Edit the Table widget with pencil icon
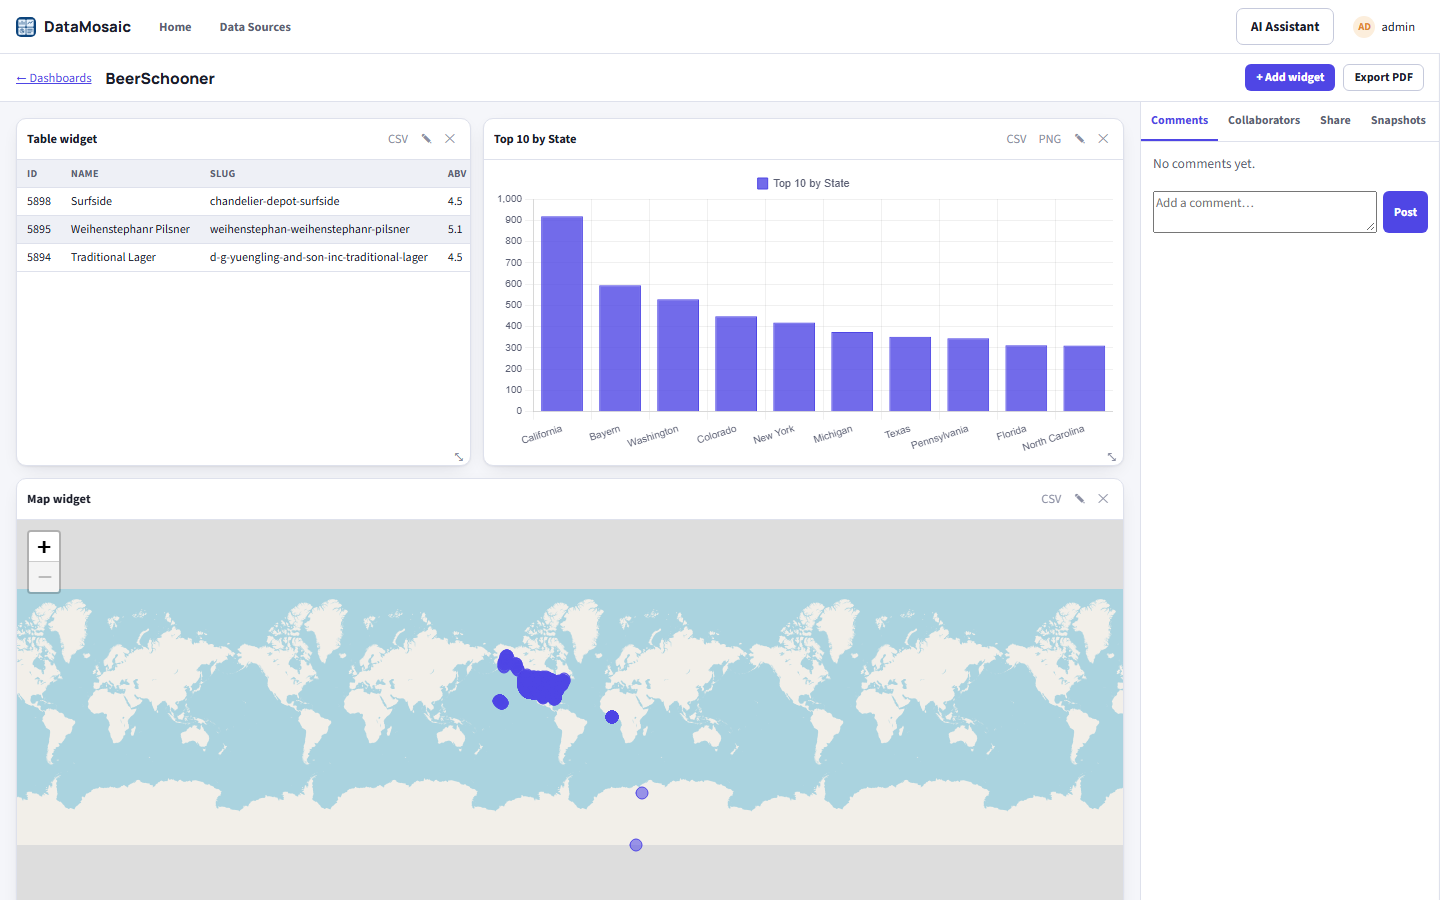1440x900 pixels. point(426,139)
